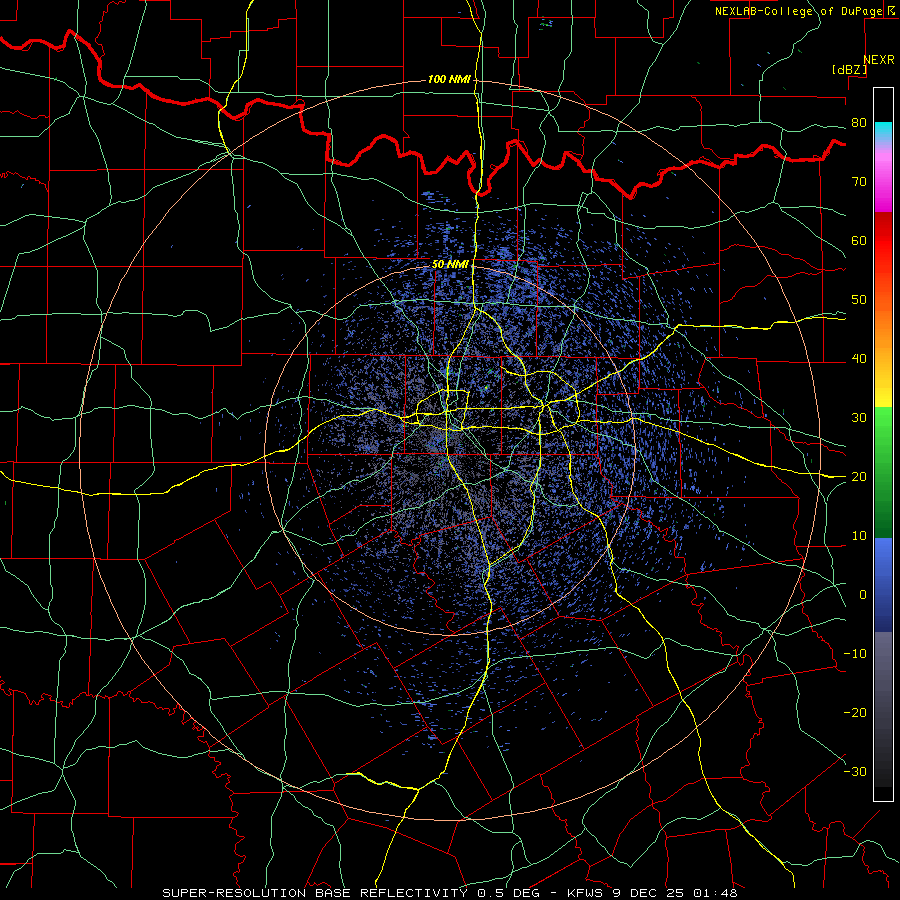The height and width of the screenshot is (900, 900).
Task: Select the "-10" value on the dBZ scale
Action: [855, 654]
